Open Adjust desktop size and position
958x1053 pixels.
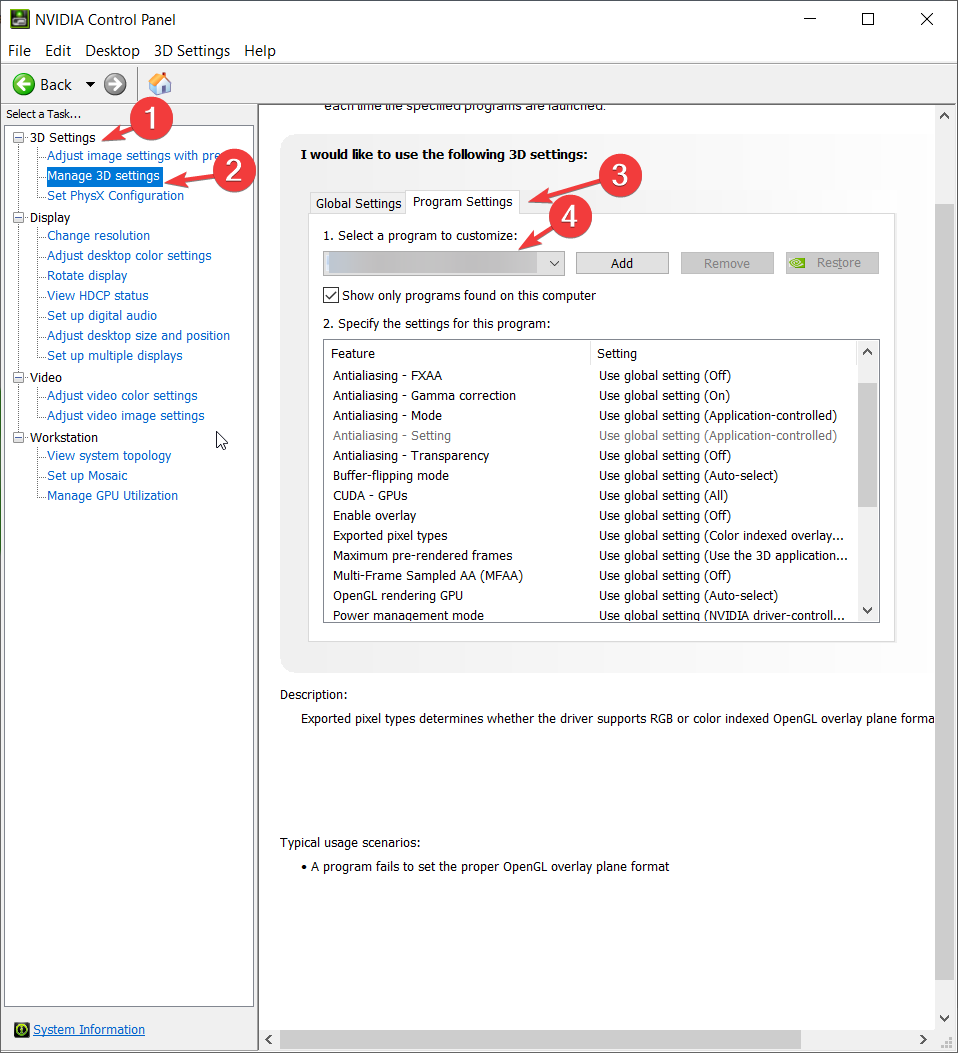[x=138, y=336]
